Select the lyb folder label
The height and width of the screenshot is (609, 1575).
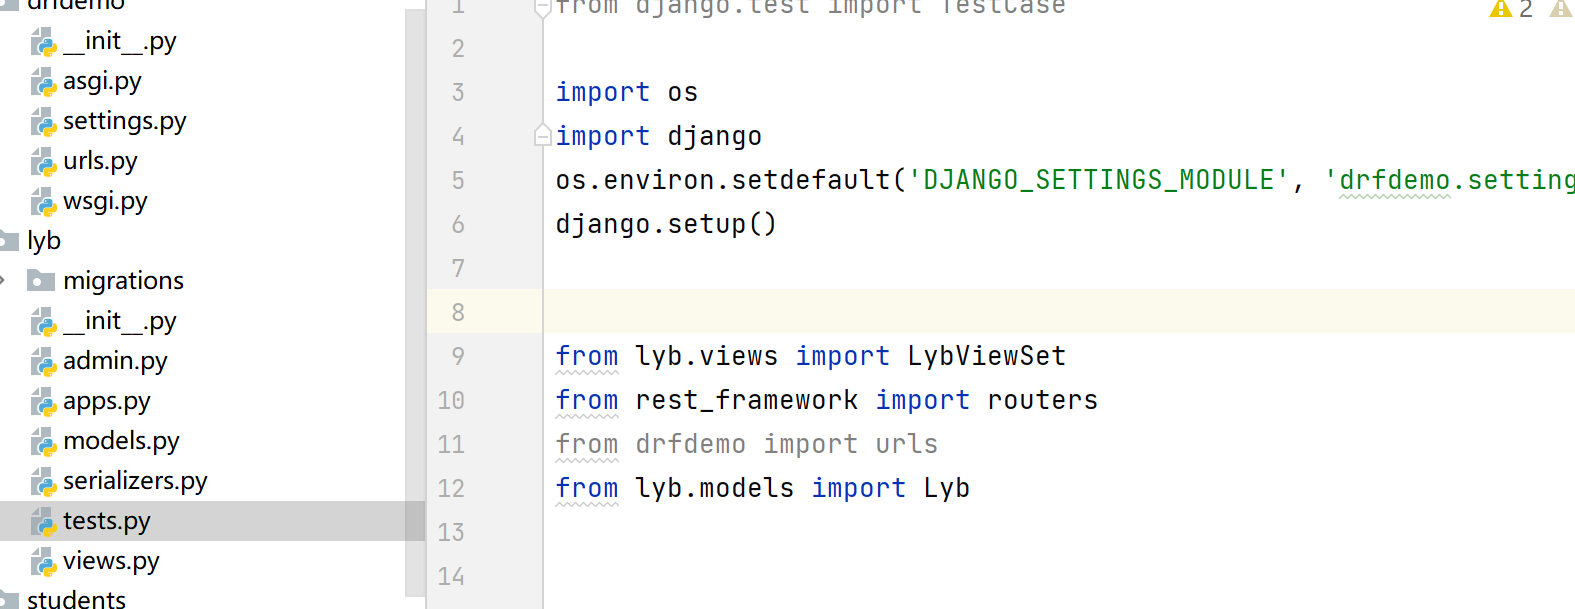coord(44,241)
